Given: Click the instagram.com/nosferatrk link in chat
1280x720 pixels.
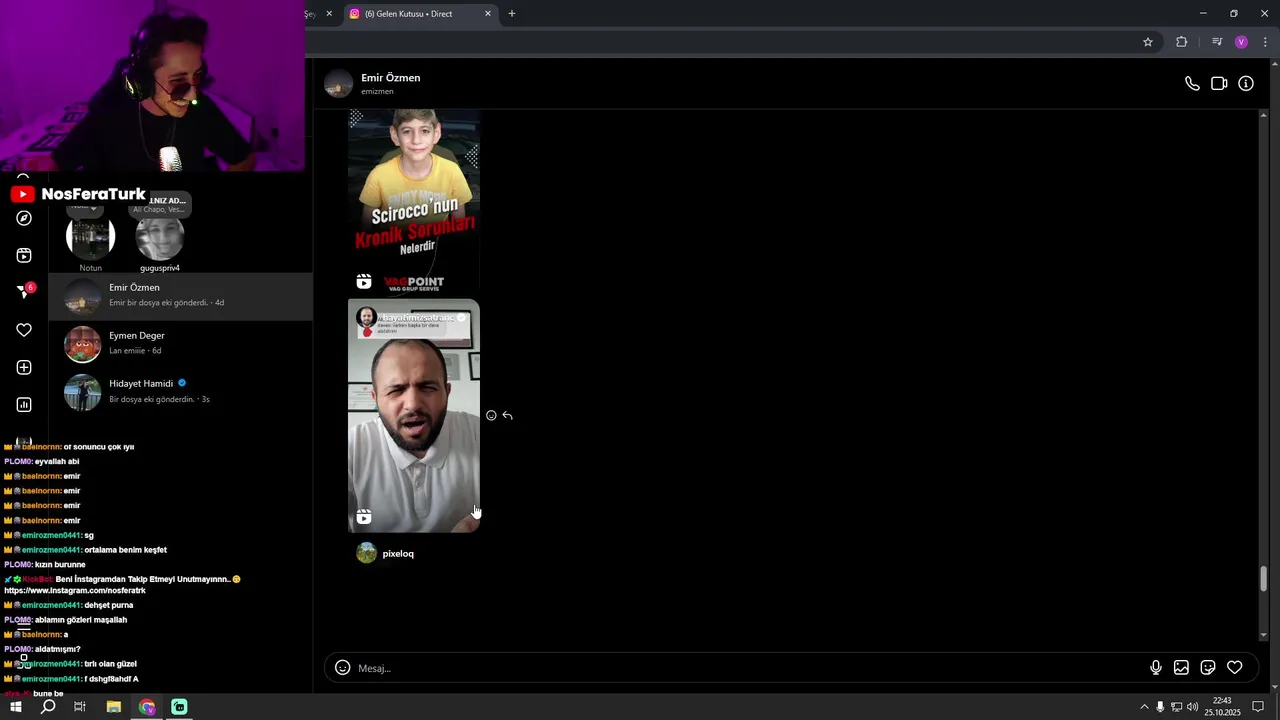Looking at the screenshot, I should [x=75, y=590].
